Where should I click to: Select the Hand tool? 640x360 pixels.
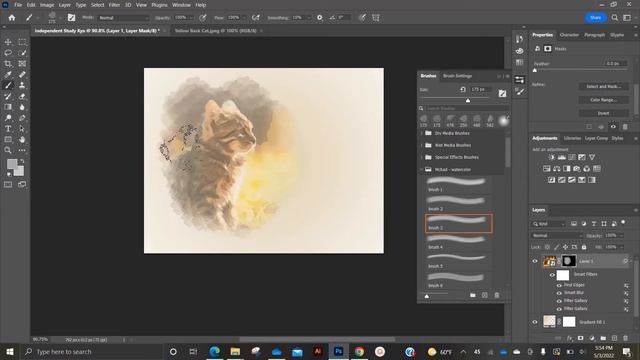pyautogui.click(x=22, y=140)
